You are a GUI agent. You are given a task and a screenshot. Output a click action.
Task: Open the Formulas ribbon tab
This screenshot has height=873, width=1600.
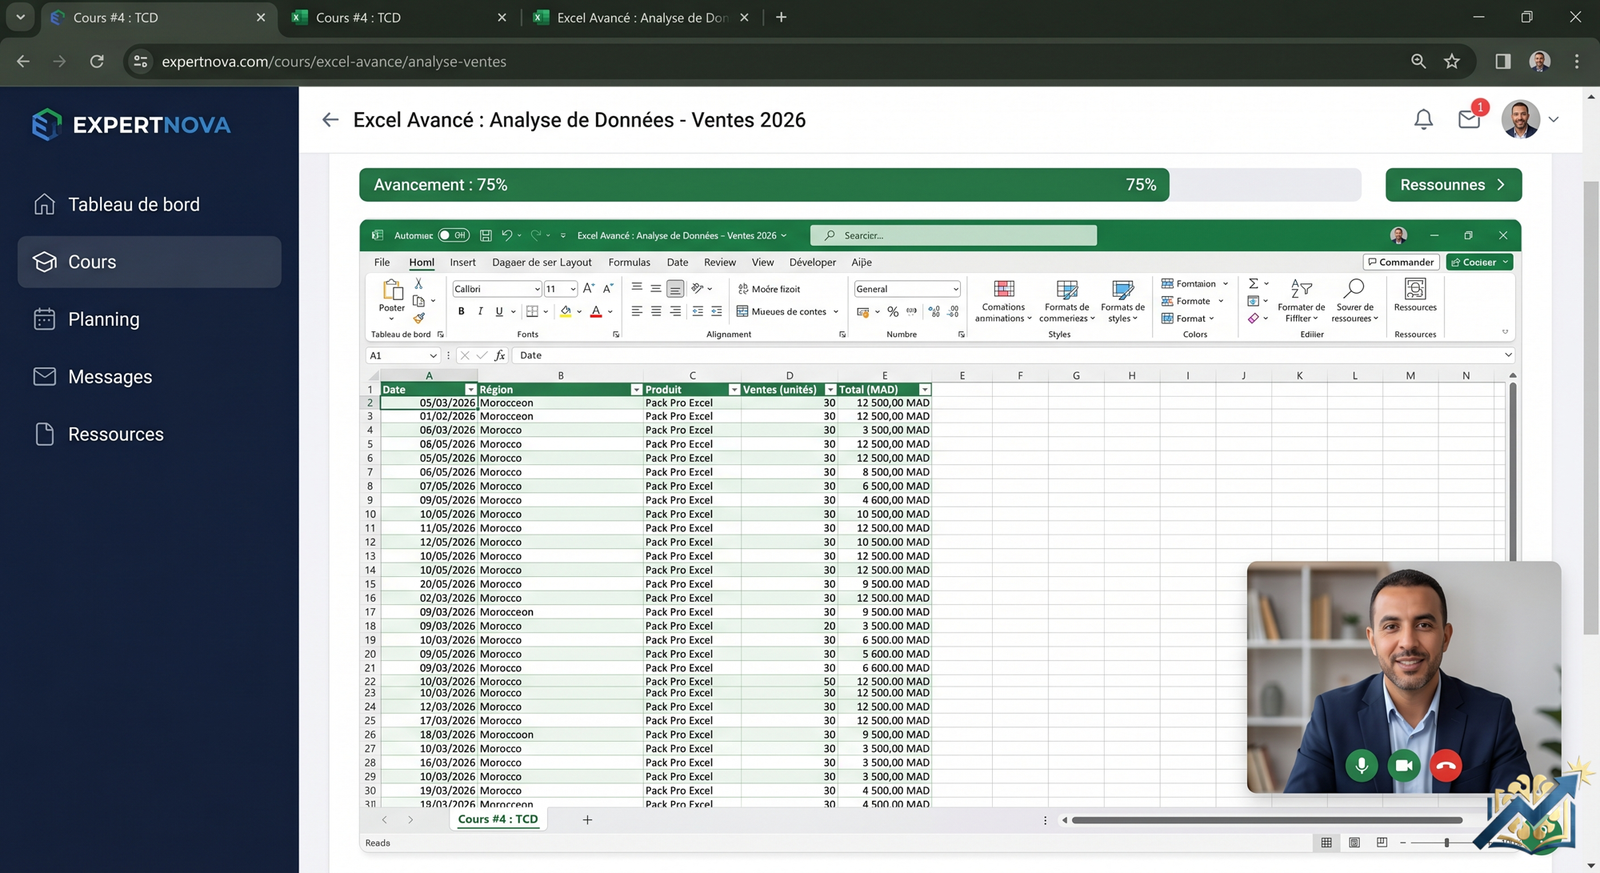coord(629,262)
